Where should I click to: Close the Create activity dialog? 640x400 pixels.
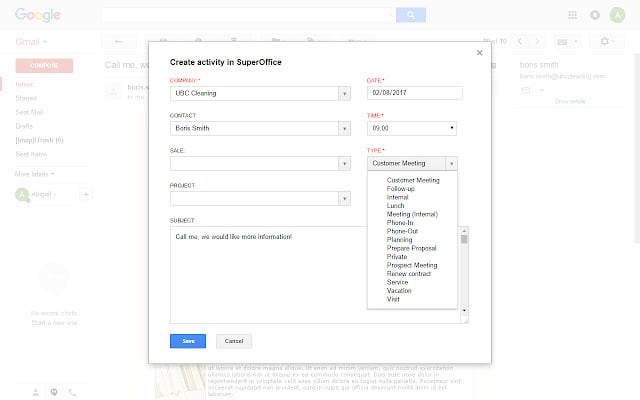480,52
